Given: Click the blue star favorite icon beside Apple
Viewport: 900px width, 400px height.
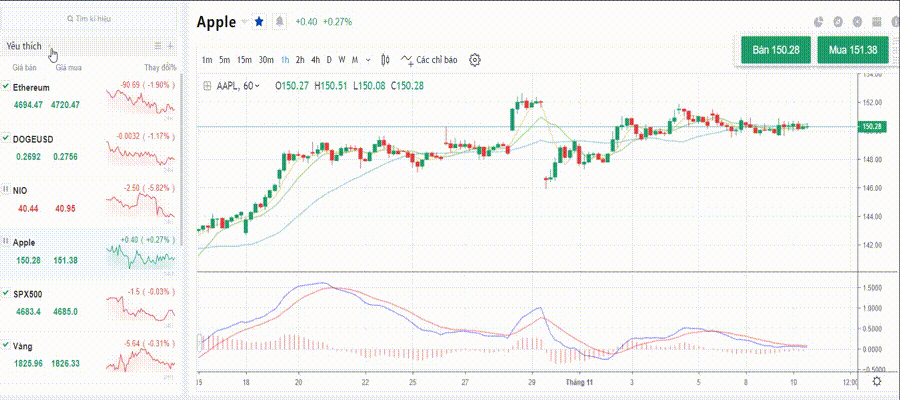Looking at the screenshot, I should [x=259, y=21].
